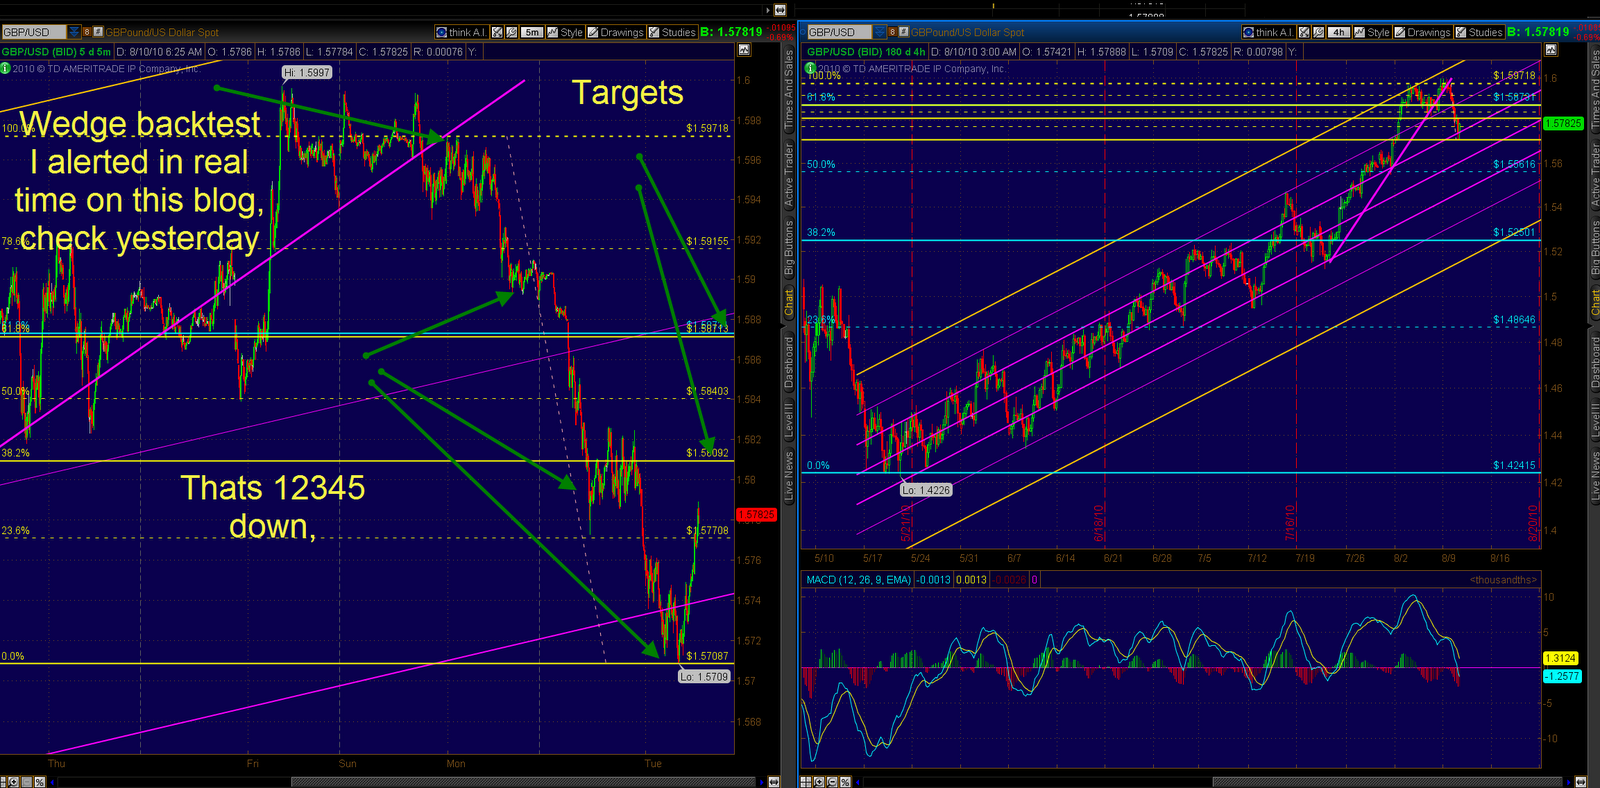This screenshot has height=788, width=1600.
Task: Open Drawings menu in right chart
Action: [x=1422, y=32]
